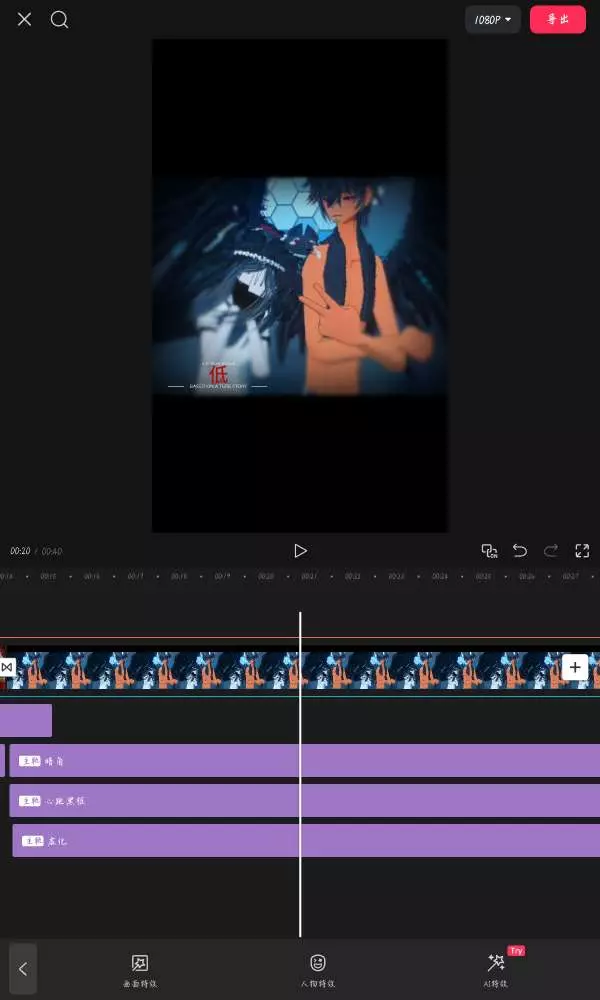
Task: Tap the red 导出 export button
Action: (x=558, y=20)
